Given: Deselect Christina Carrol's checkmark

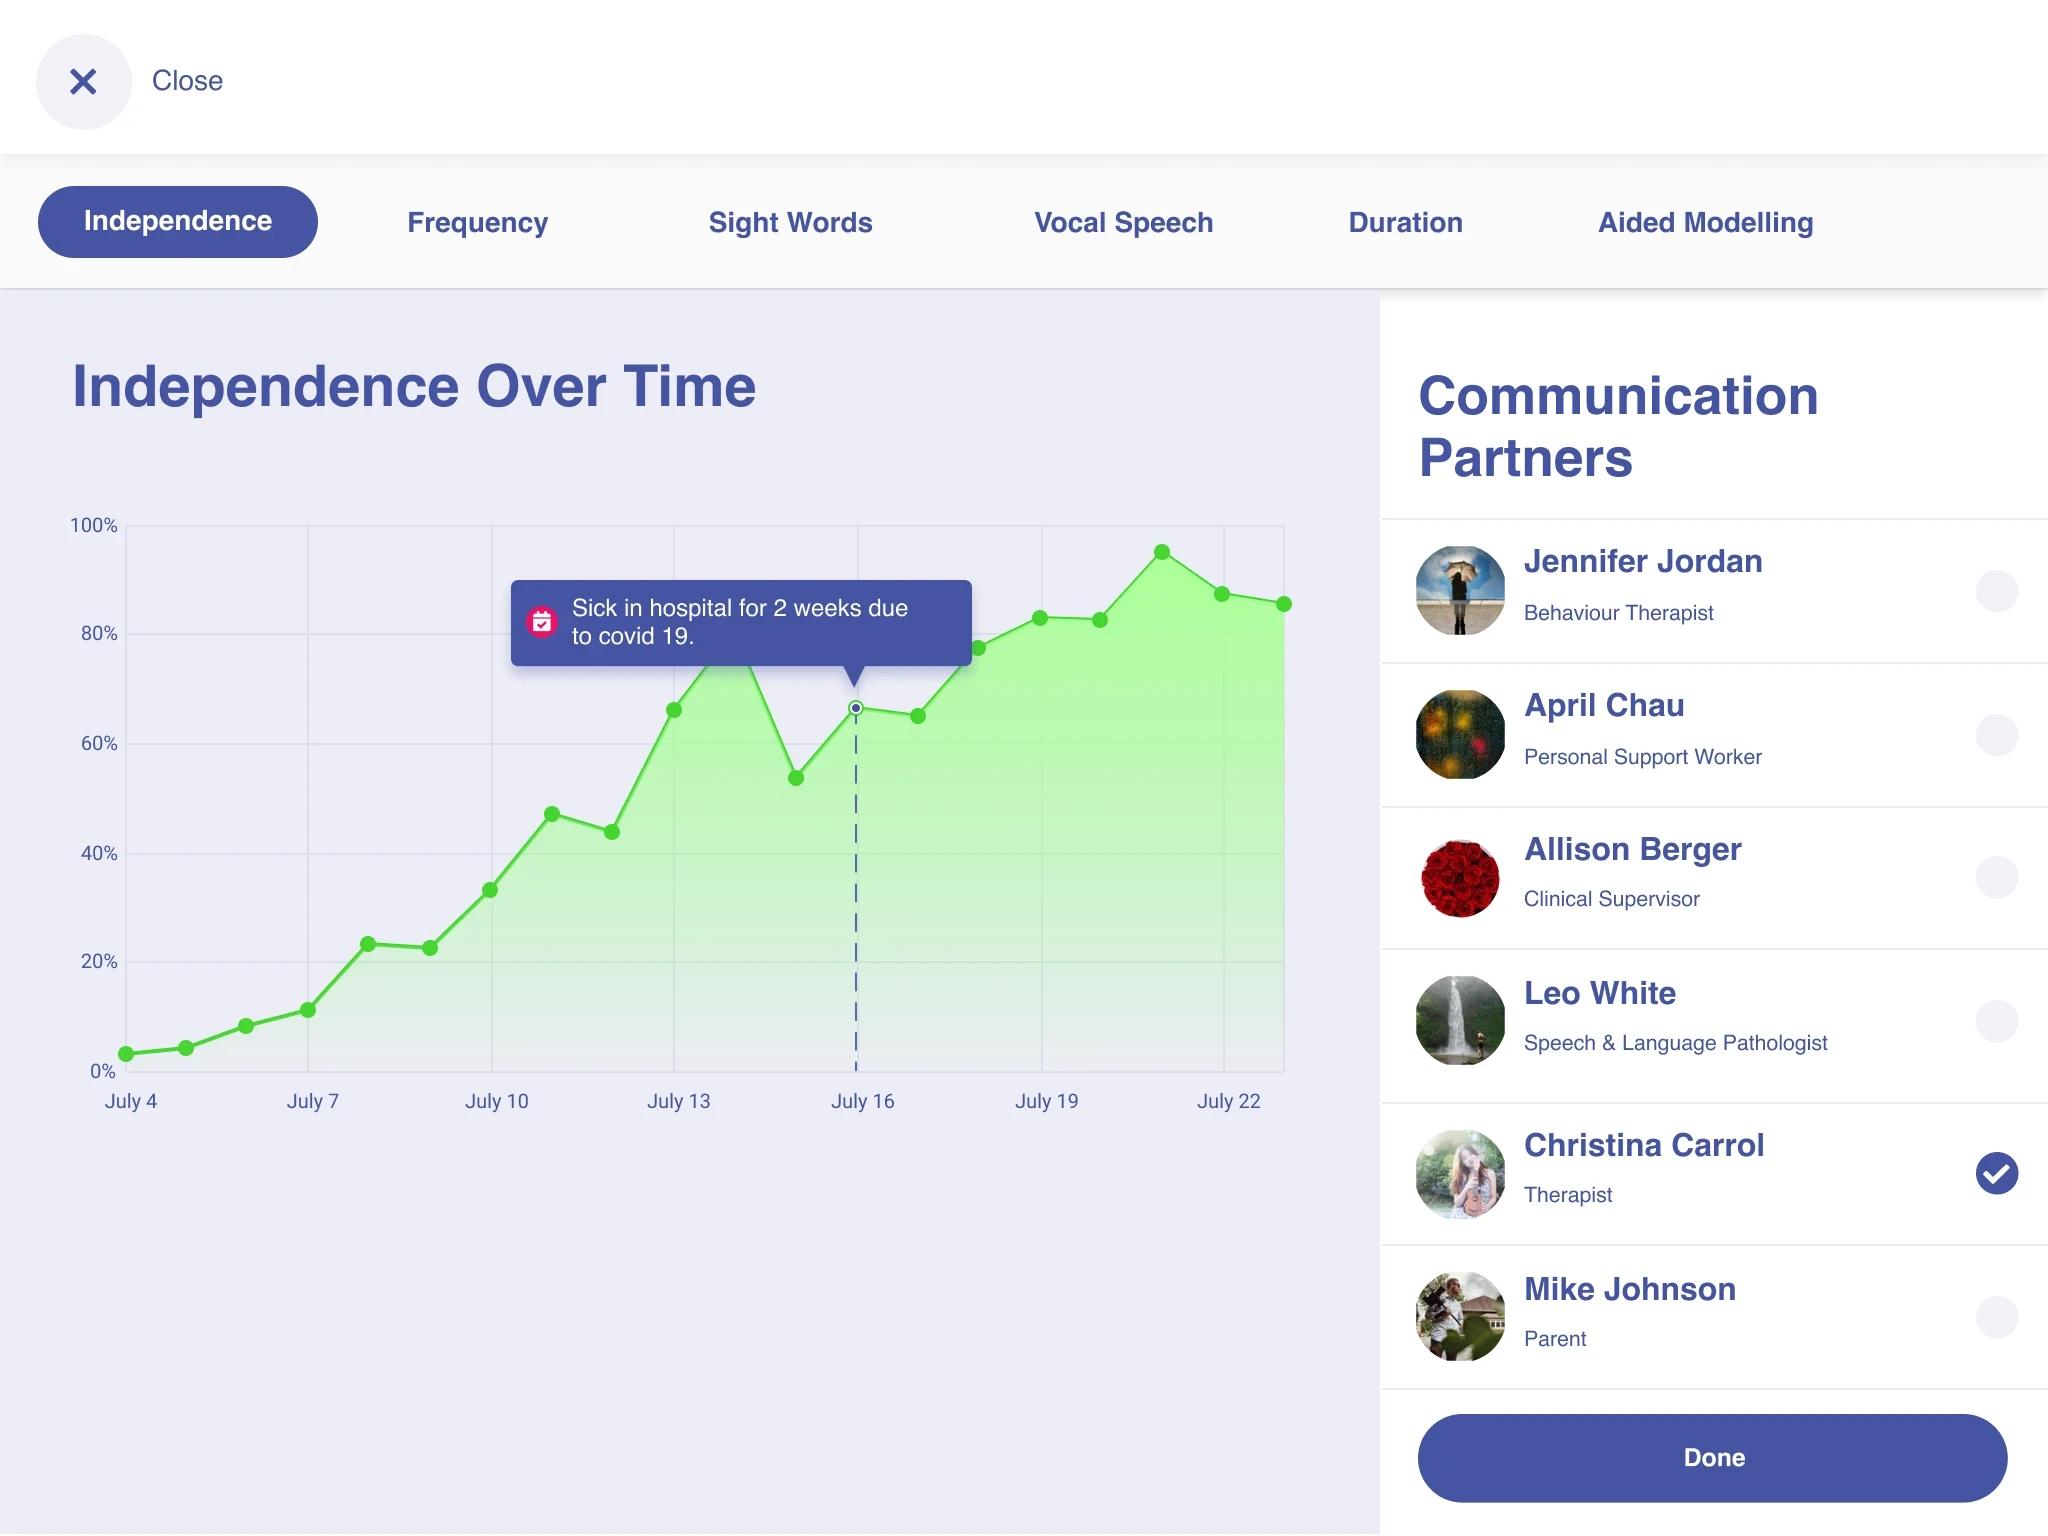Looking at the screenshot, I should pyautogui.click(x=1996, y=1173).
